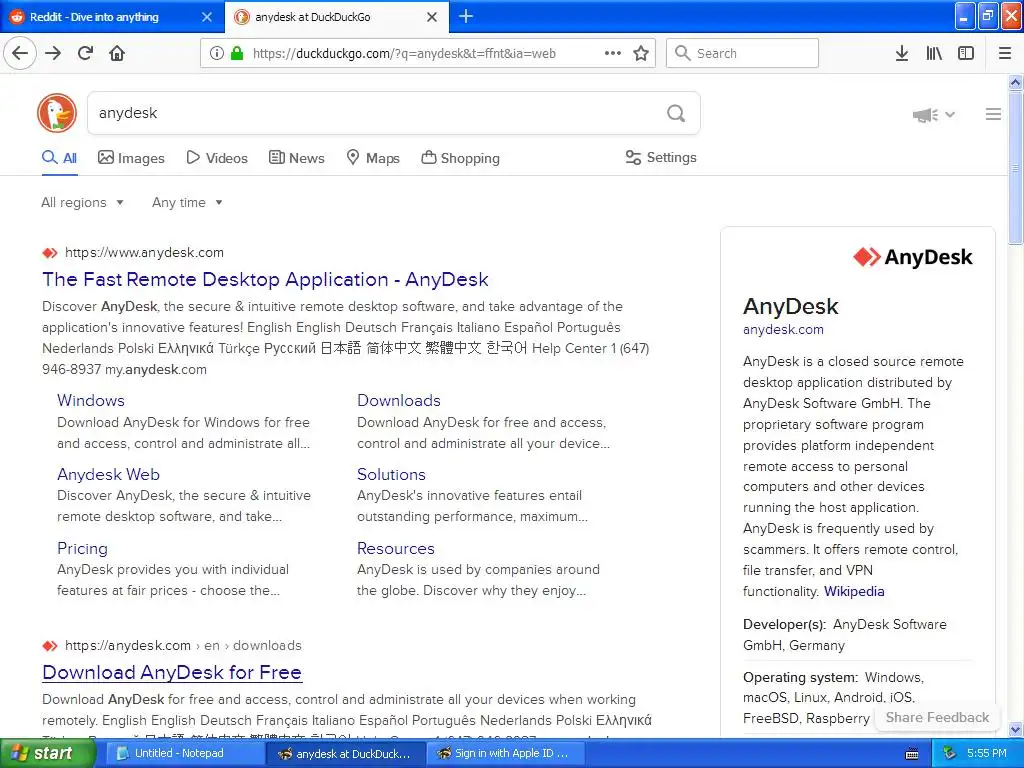Open the Windows start button

click(x=47, y=754)
